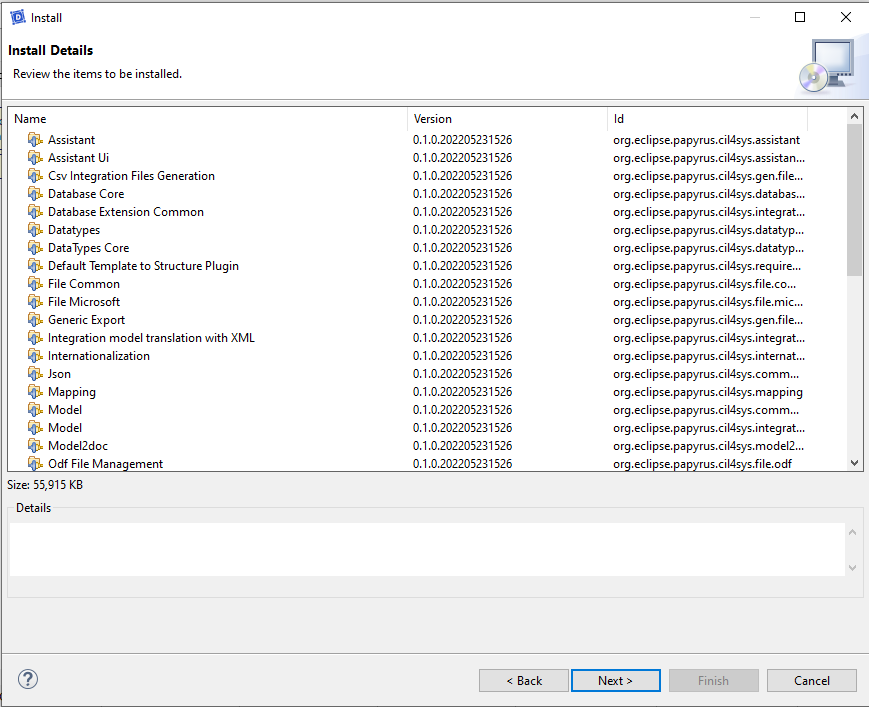
Task: Click the Version column header
Action: tap(508, 119)
